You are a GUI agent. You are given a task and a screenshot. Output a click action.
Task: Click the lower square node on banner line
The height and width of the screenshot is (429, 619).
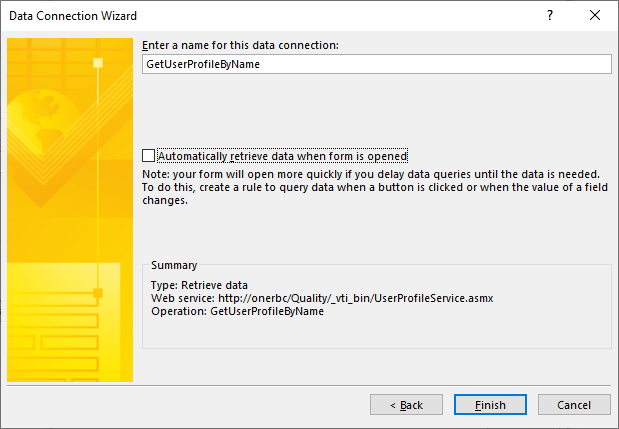tap(98, 293)
